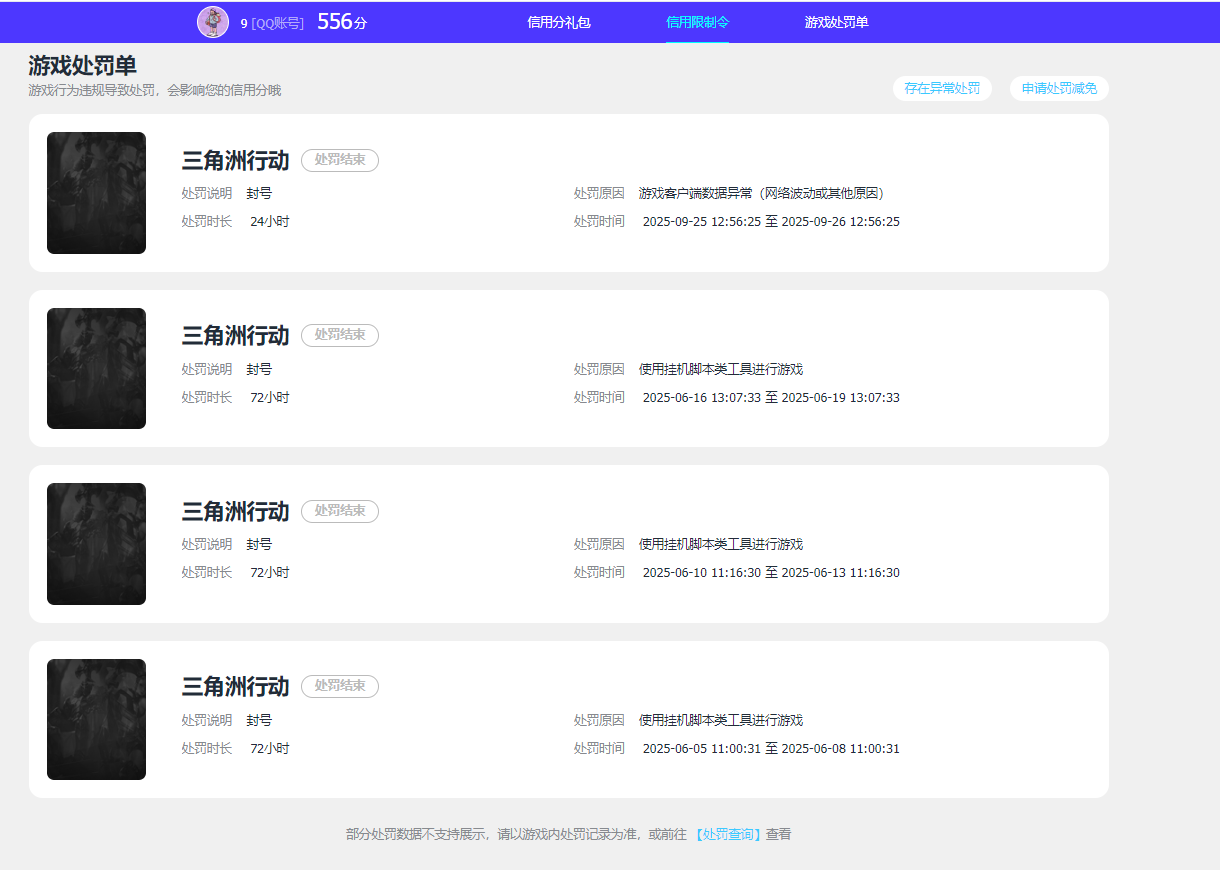The height and width of the screenshot is (870, 1220).
Task: Click the third 三角洲行动 game thumbnail
Action: pyautogui.click(x=96, y=543)
